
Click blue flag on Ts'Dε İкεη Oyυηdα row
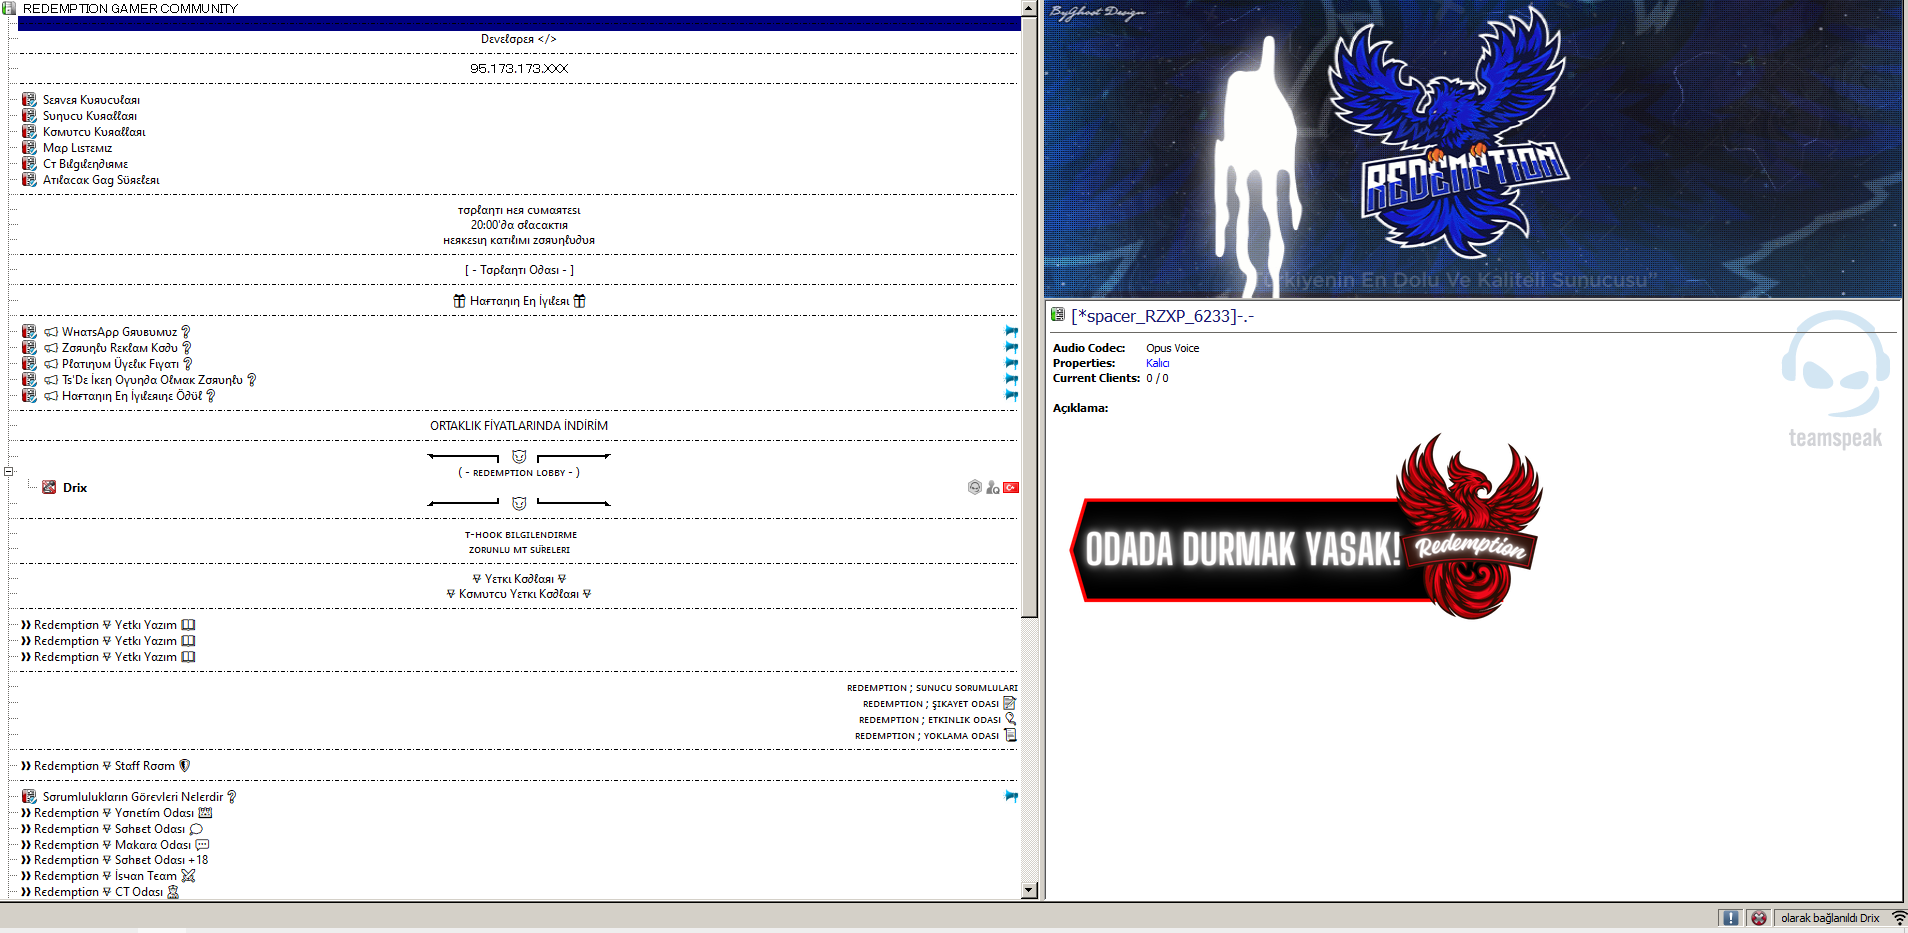click(x=1011, y=380)
